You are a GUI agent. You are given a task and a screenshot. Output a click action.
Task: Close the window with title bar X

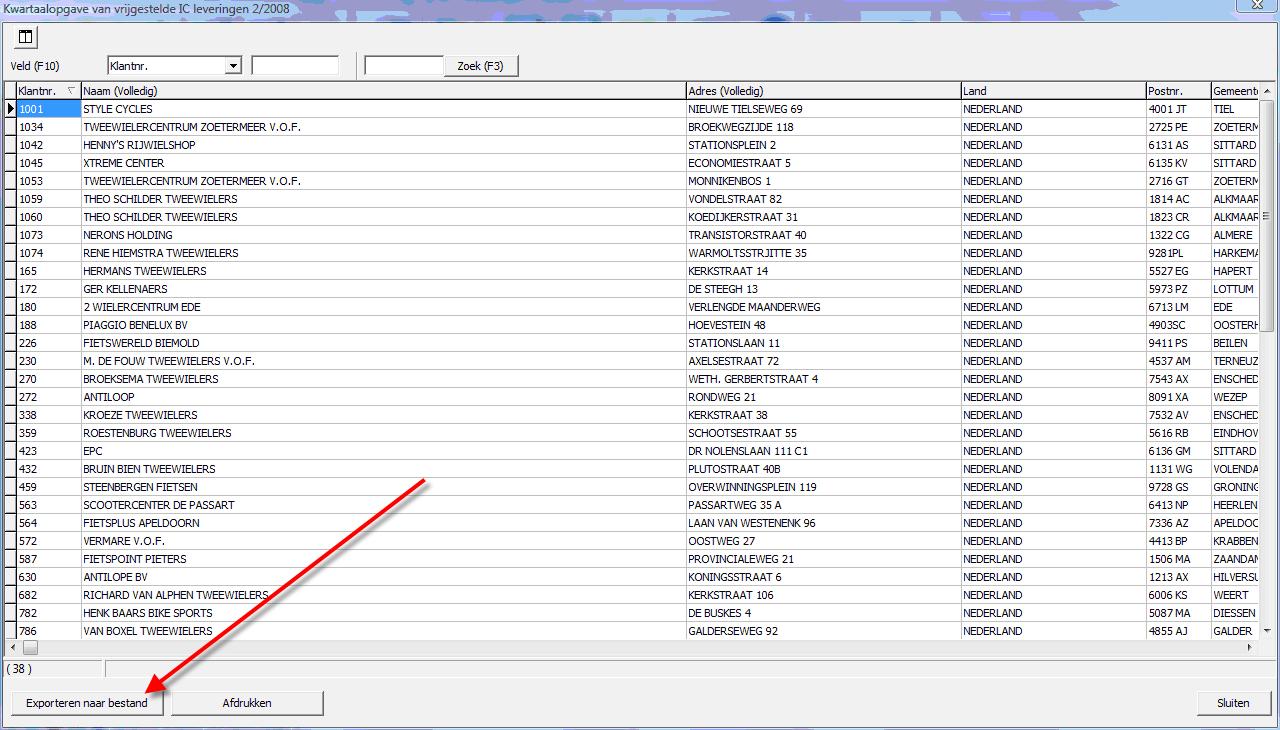1257,7
